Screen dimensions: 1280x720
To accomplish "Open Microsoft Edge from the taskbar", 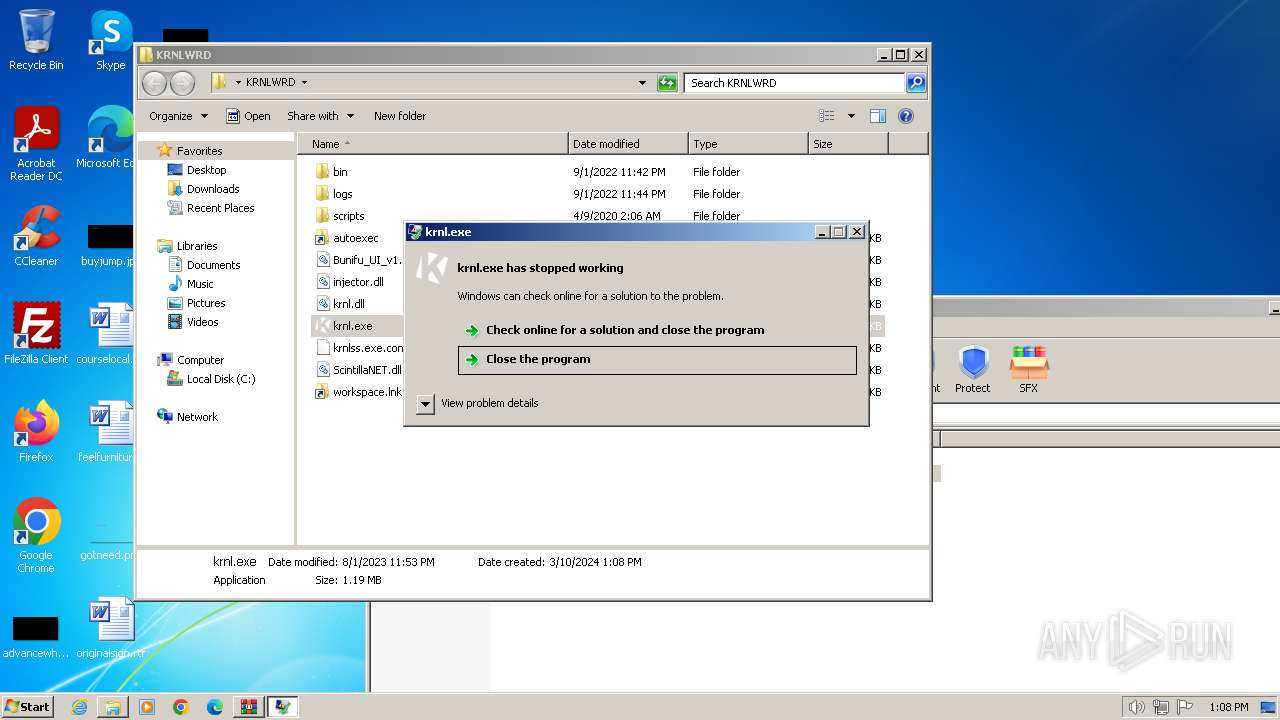I will [215, 707].
